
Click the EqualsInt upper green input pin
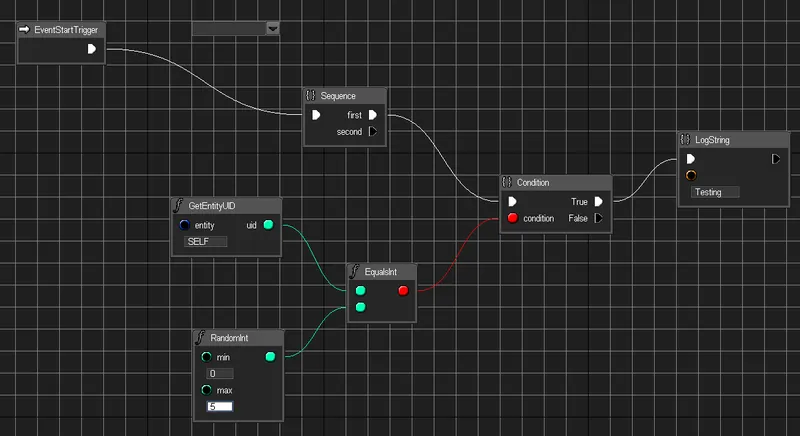(x=360, y=291)
